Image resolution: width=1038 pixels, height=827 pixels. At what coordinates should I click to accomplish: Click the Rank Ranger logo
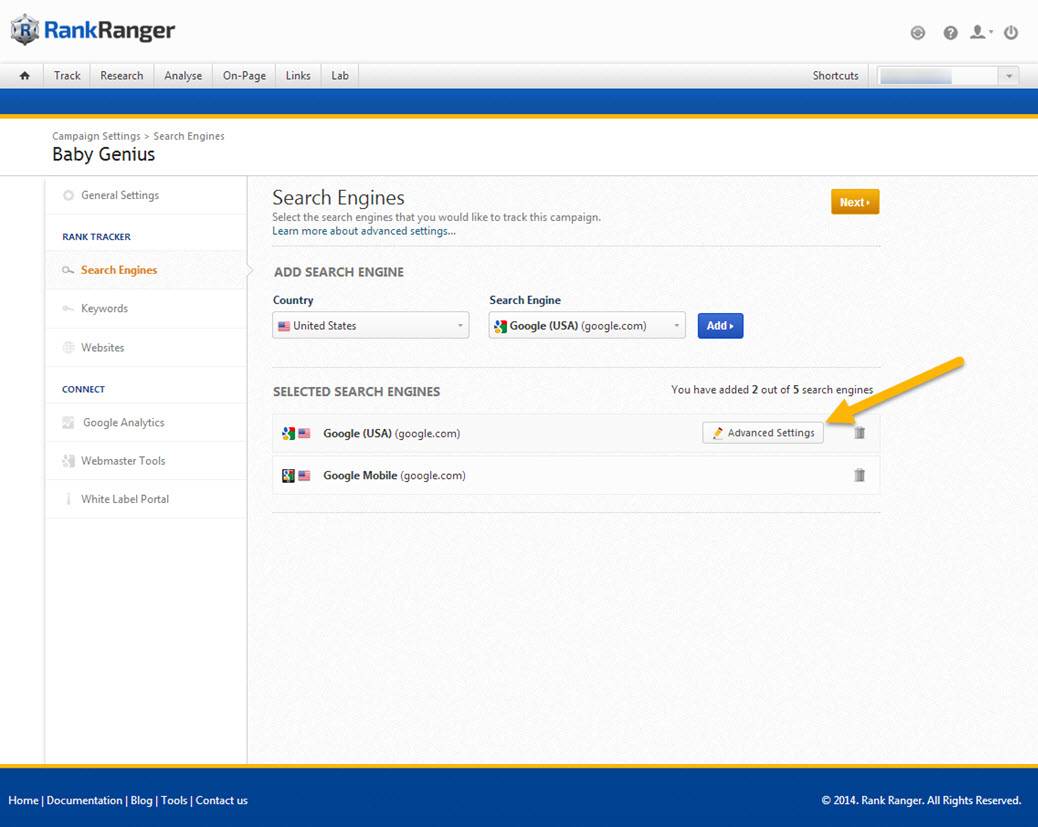tap(93, 31)
